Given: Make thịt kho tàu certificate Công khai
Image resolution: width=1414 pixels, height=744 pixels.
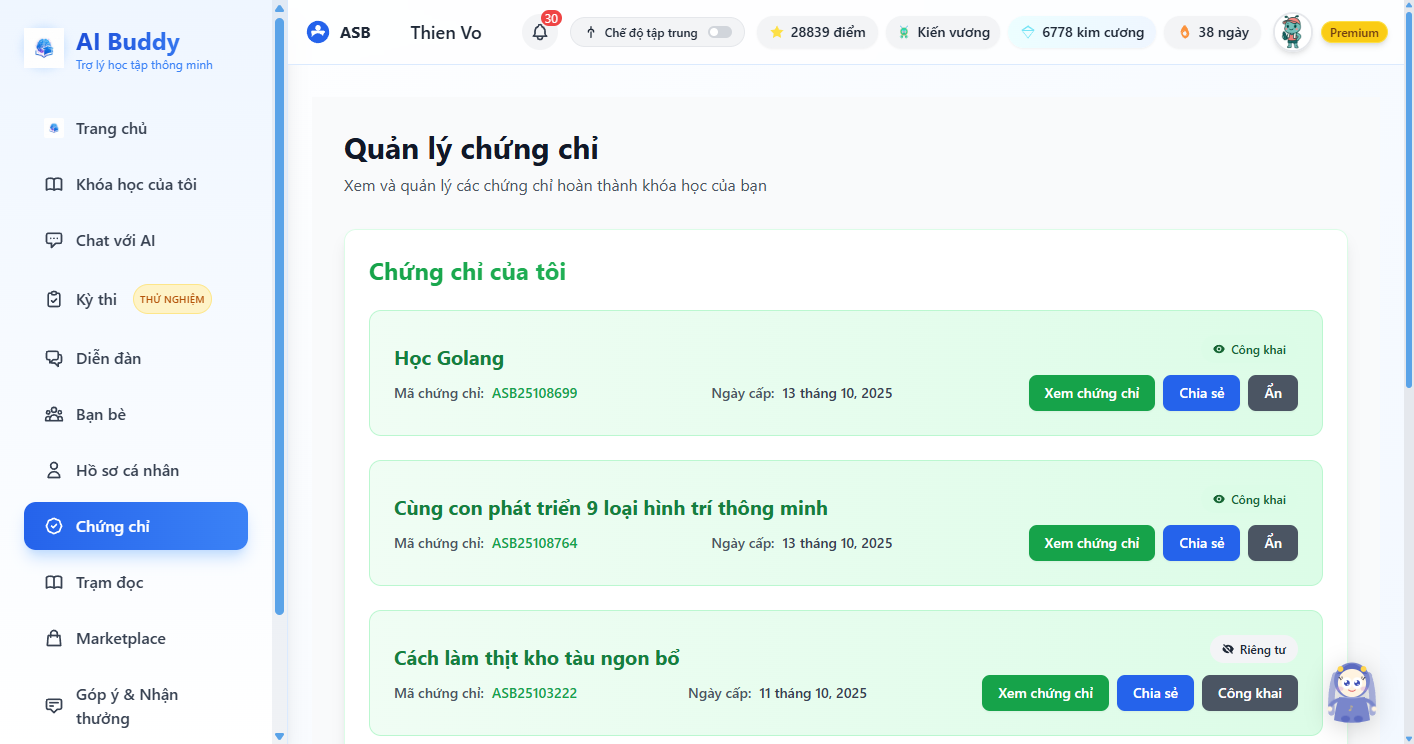Looking at the screenshot, I should [x=1250, y=693].
